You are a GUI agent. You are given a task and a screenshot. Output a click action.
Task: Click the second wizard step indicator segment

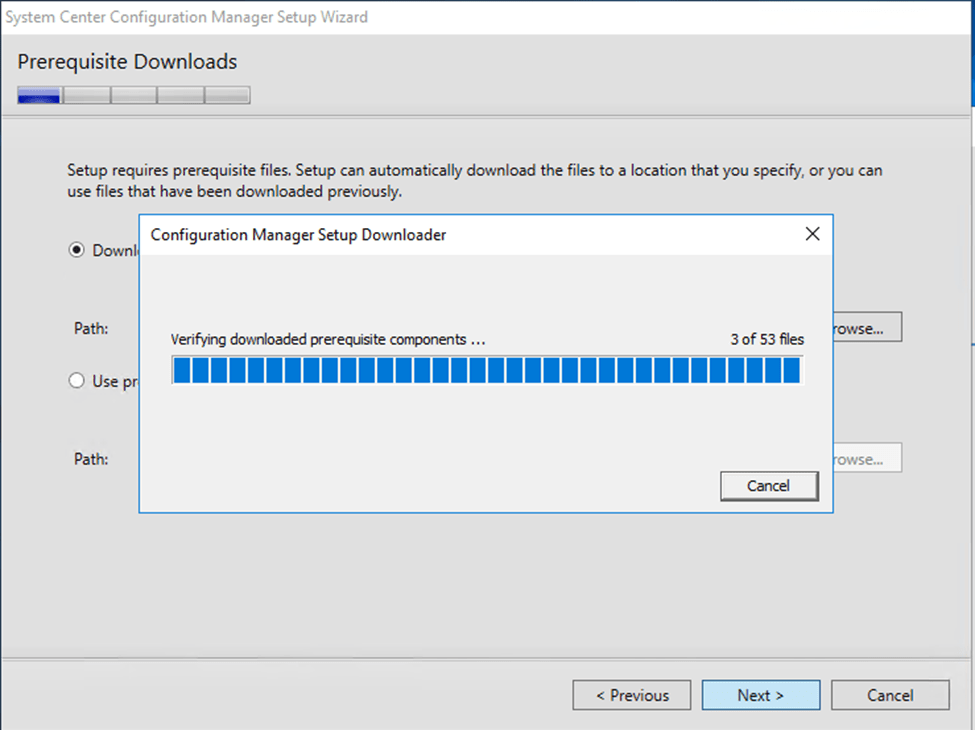[87, 96]
